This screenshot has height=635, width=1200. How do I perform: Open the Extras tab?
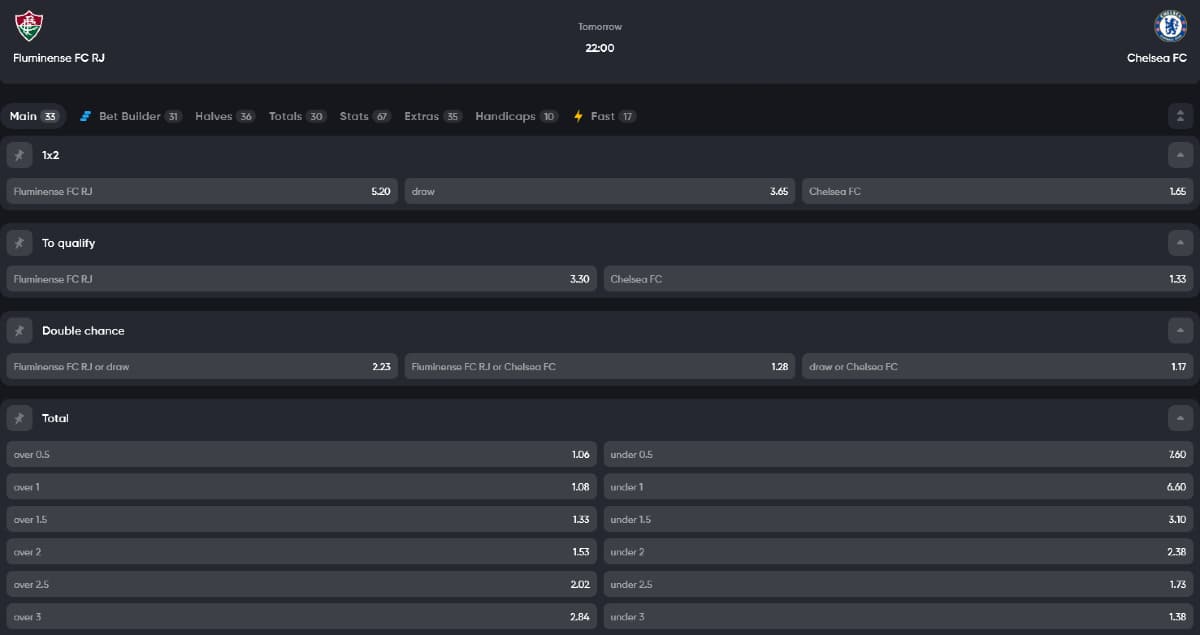[433, 116]
